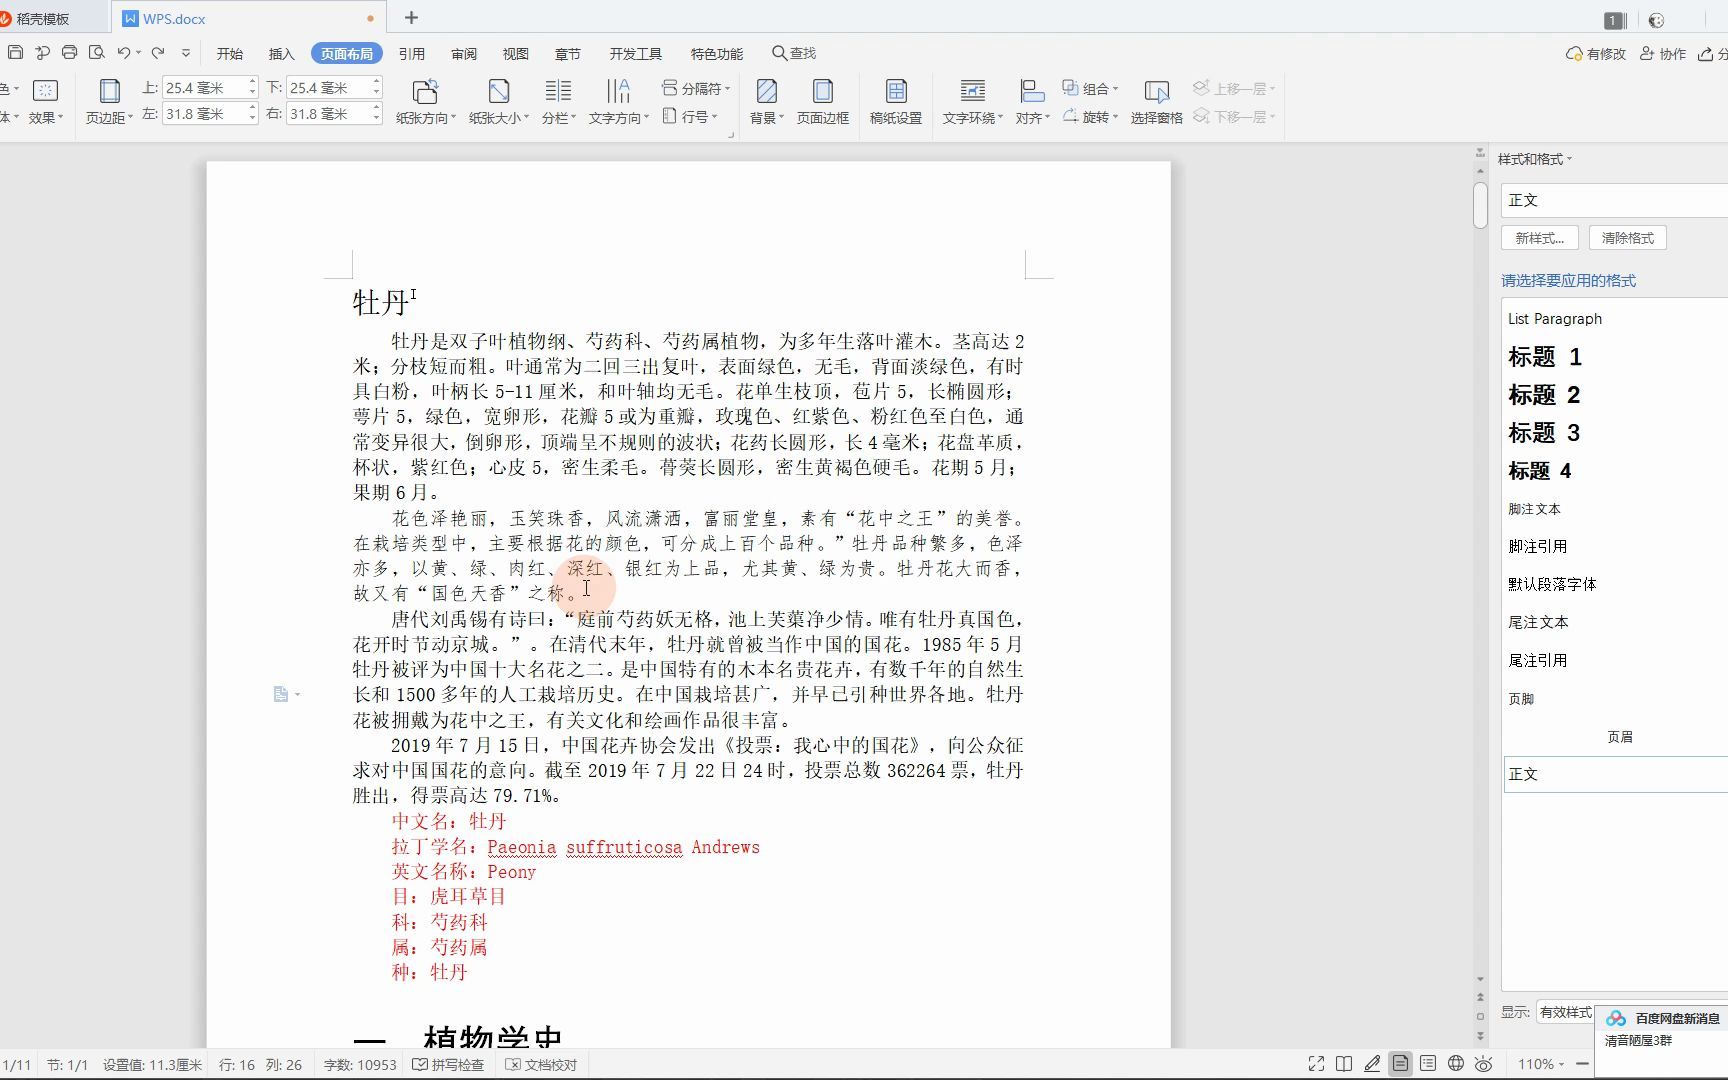Screen dimensions: 1728x1080
Task: Open the 开始 Home ribbon tab
Action: point(230,54)
